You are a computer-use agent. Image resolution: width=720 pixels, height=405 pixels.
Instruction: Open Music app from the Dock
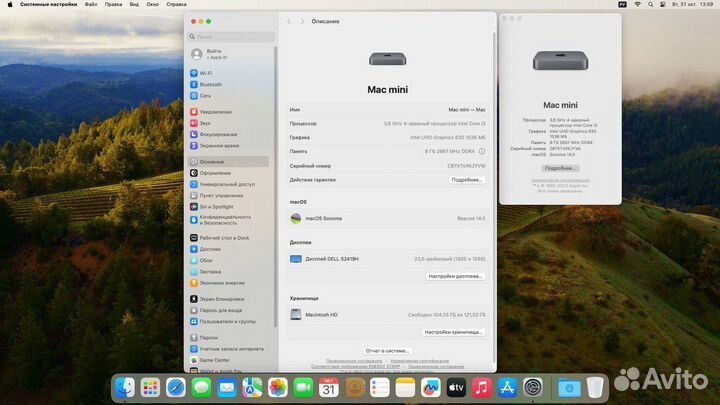tap(482, 388)
